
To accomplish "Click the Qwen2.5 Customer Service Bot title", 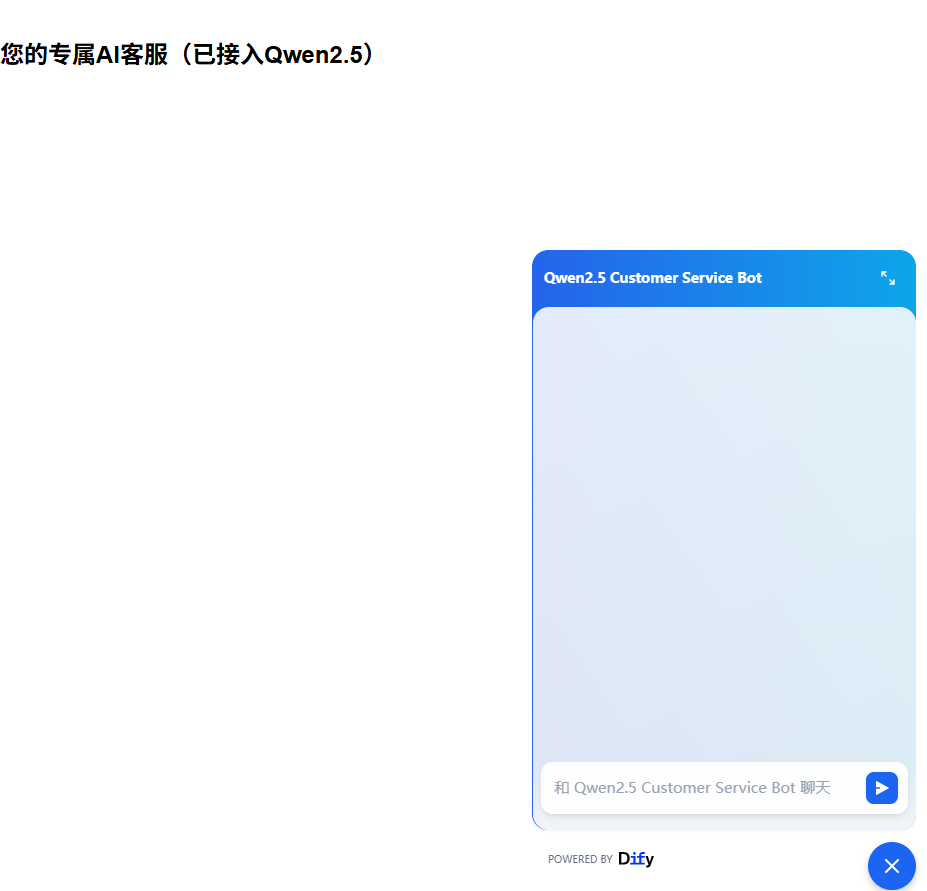I will click(653, 278).
